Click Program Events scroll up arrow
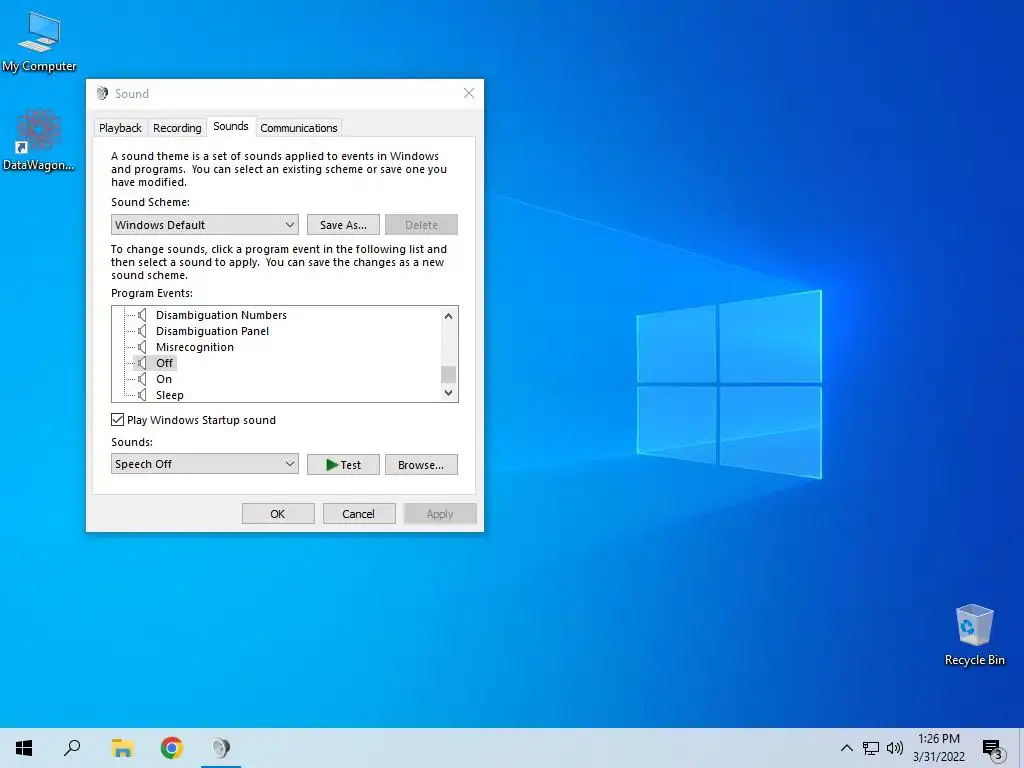The height and width of the screenshot is (768, 1024). (449, 316)
